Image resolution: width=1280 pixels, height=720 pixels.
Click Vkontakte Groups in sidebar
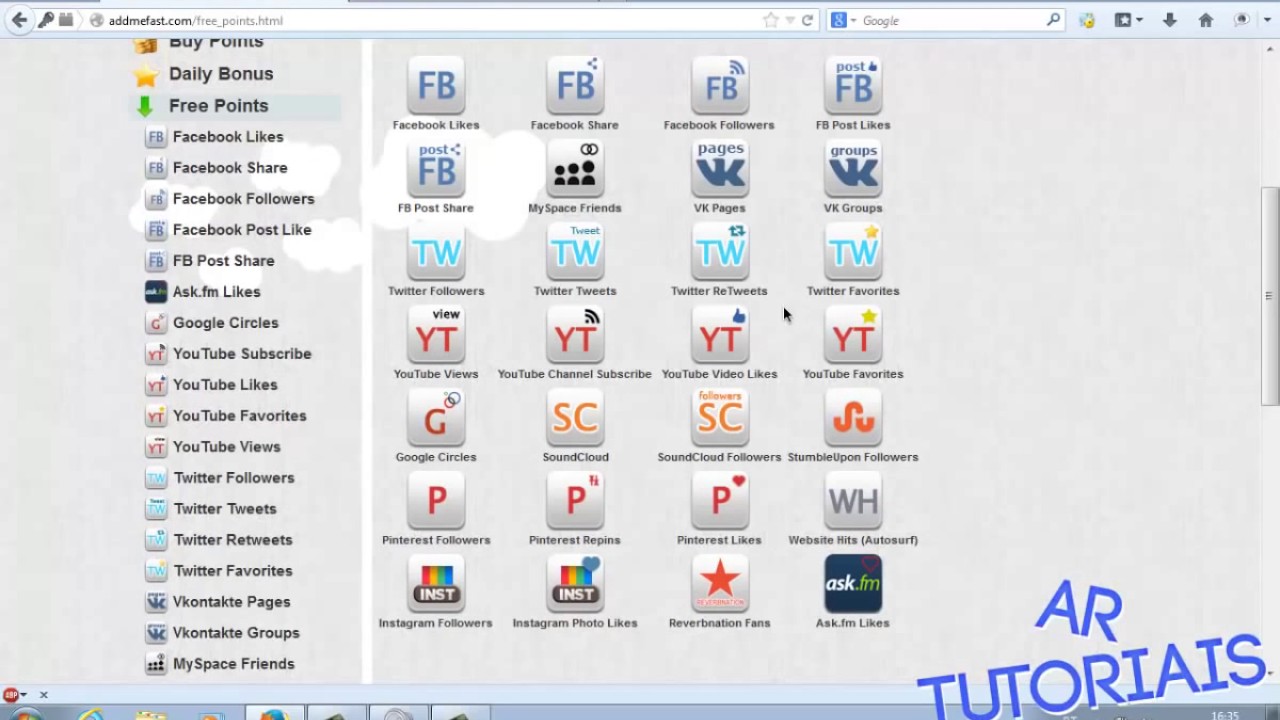pyautogui.click(x=236, y=633)
